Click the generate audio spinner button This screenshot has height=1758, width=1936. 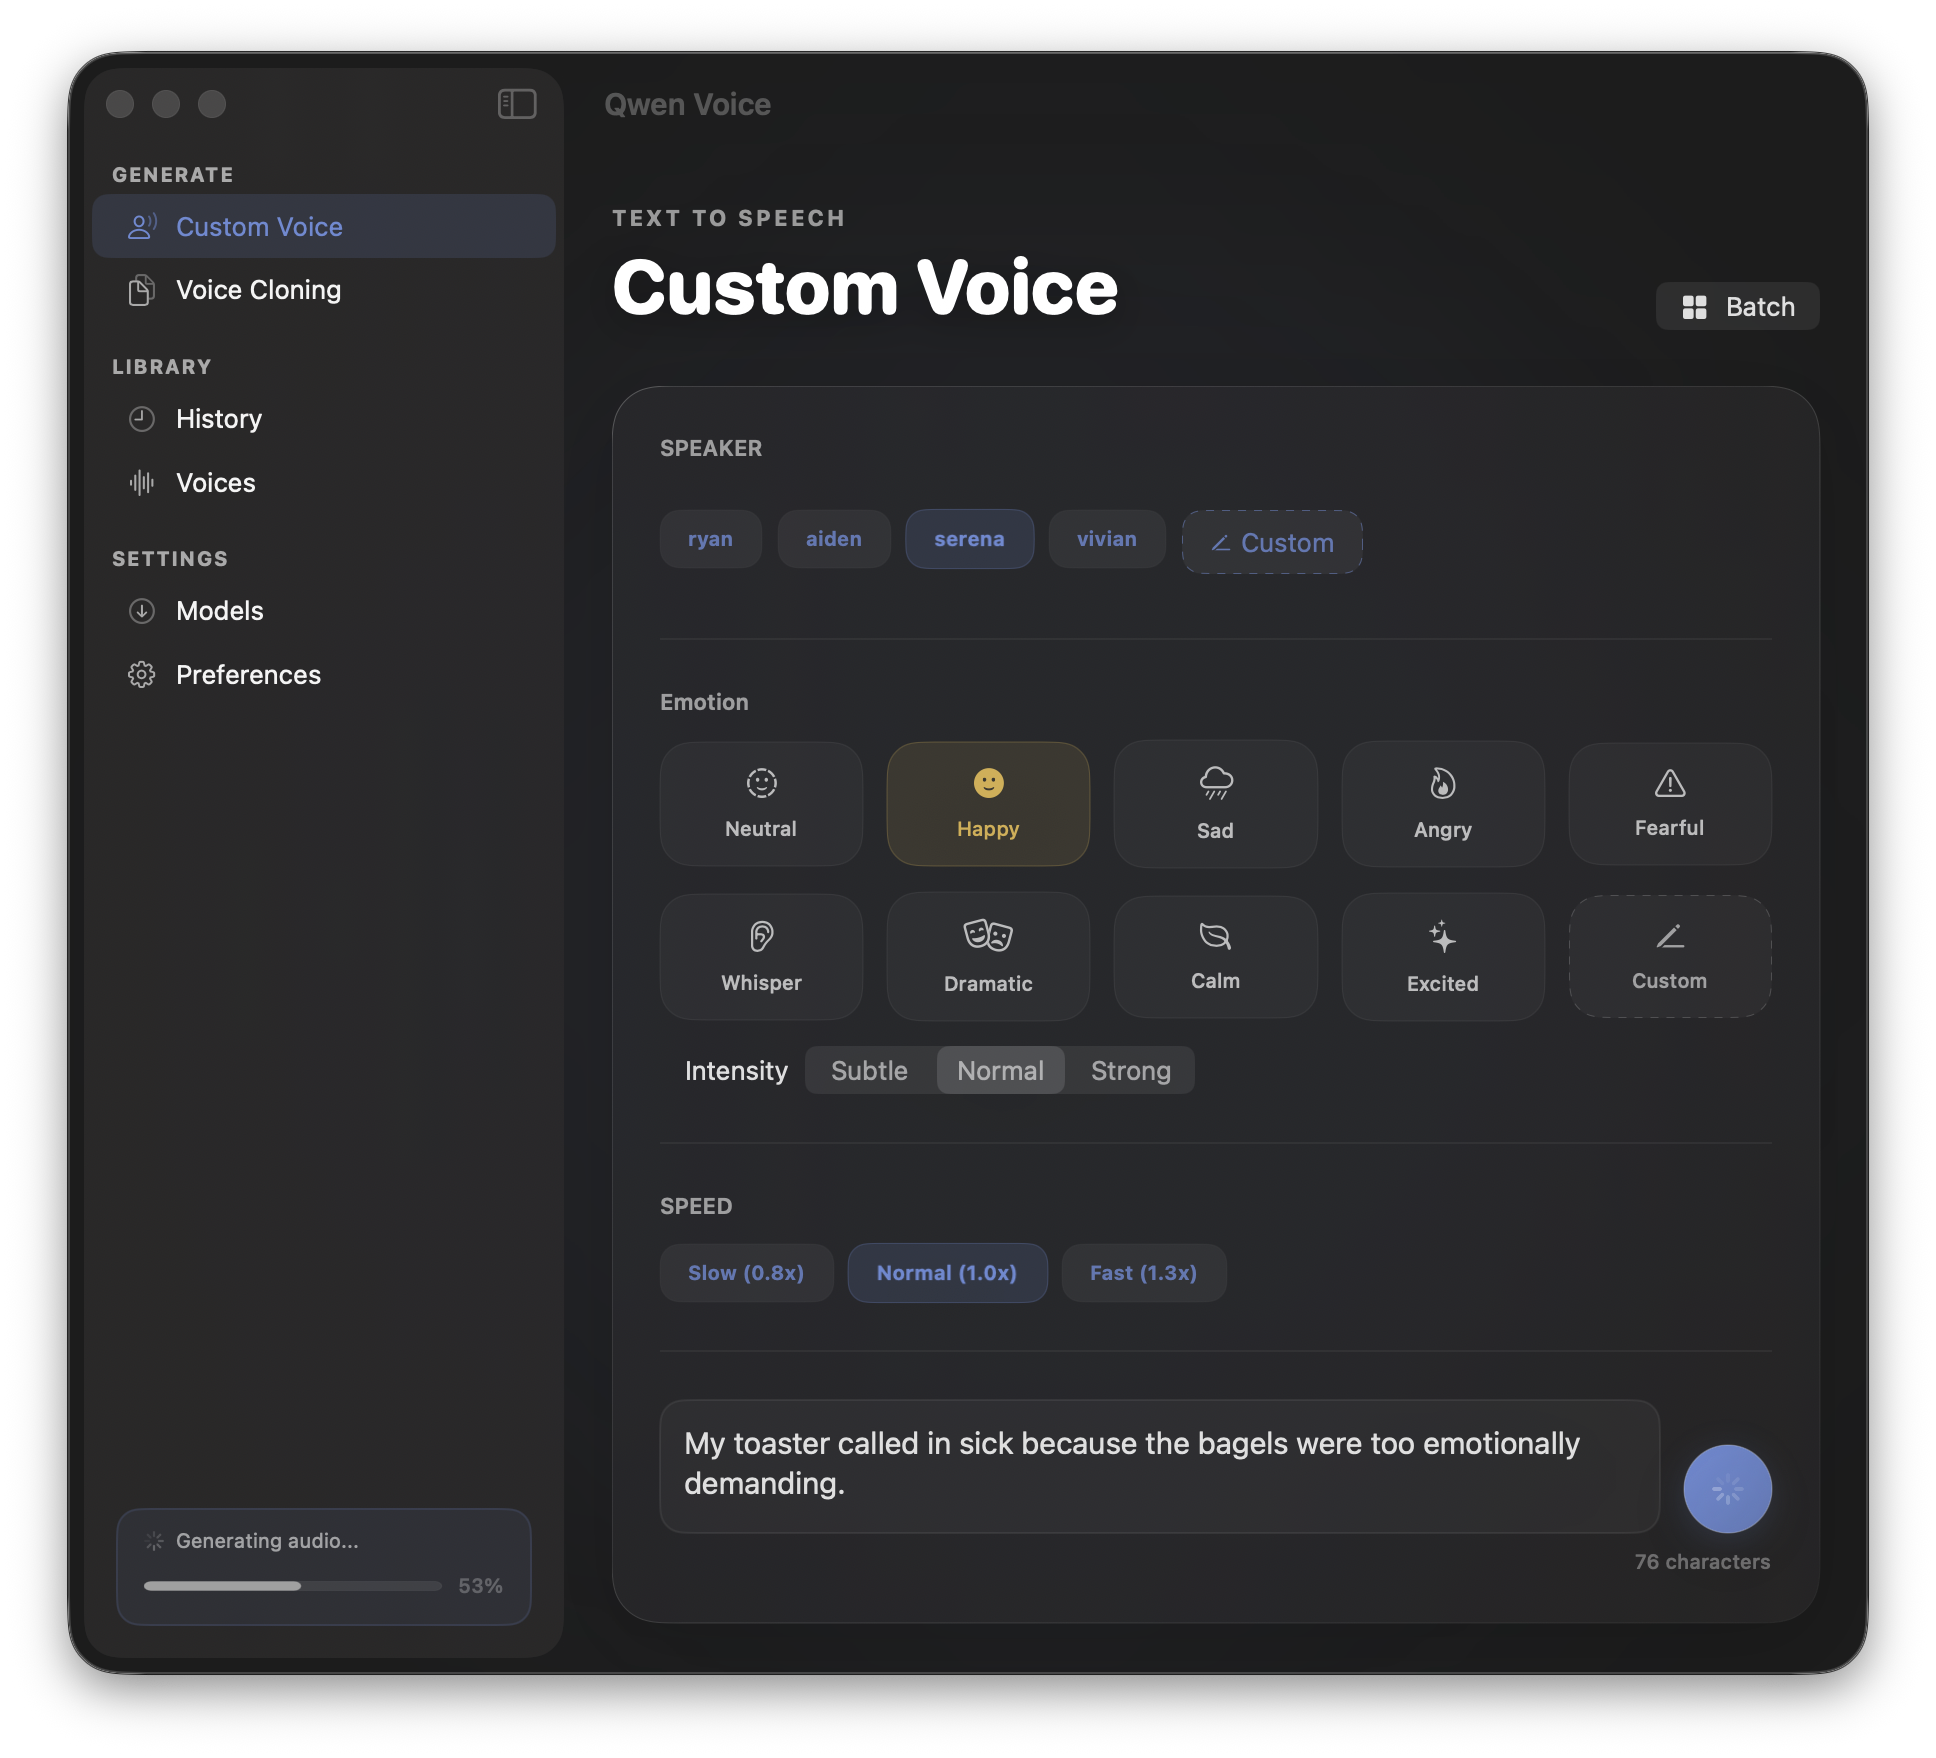click(1726, 1488)
